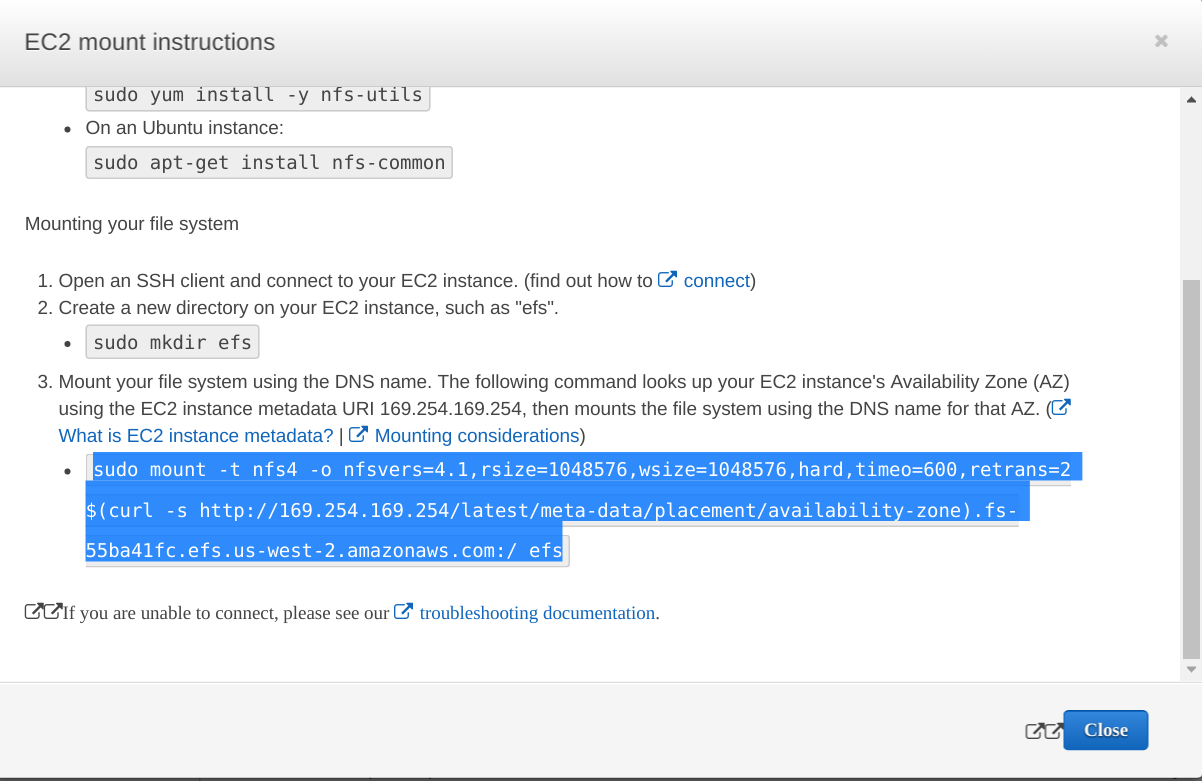
Task: Open the "connect" link
Action: tap(715, 280)
